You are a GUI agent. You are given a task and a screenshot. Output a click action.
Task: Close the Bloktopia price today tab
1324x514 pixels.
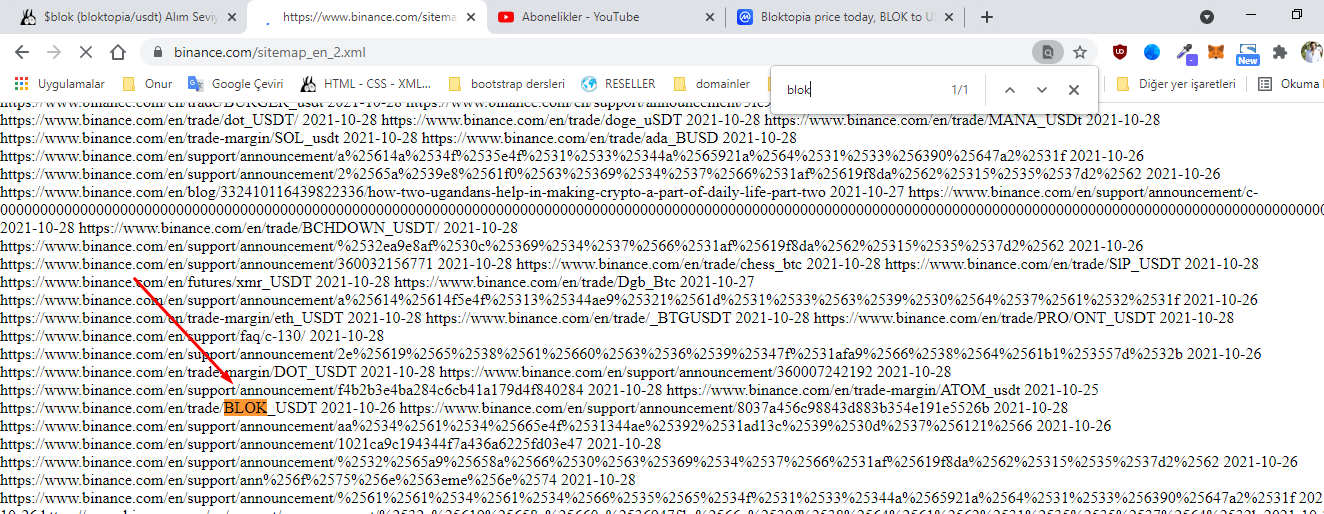click(x=949, y=17)
